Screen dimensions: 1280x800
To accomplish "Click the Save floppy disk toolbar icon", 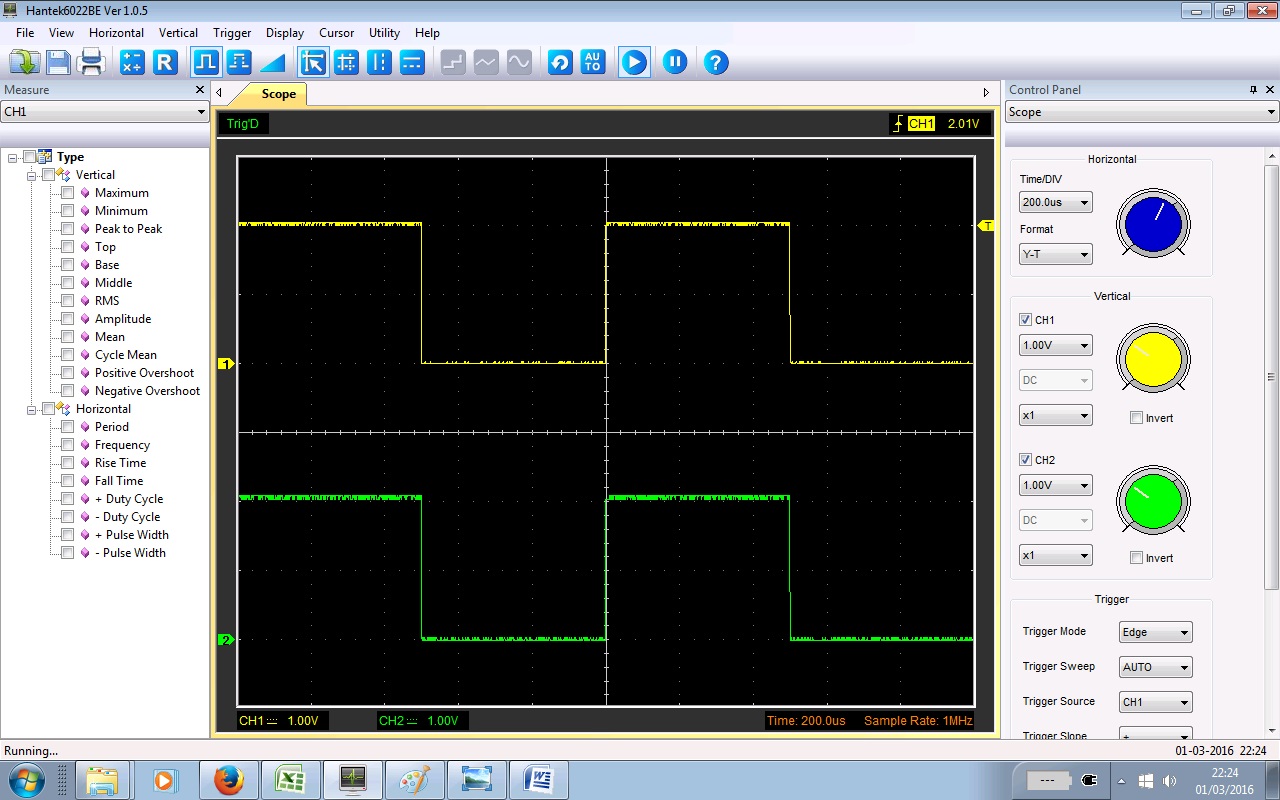I will tap(58, 62).
